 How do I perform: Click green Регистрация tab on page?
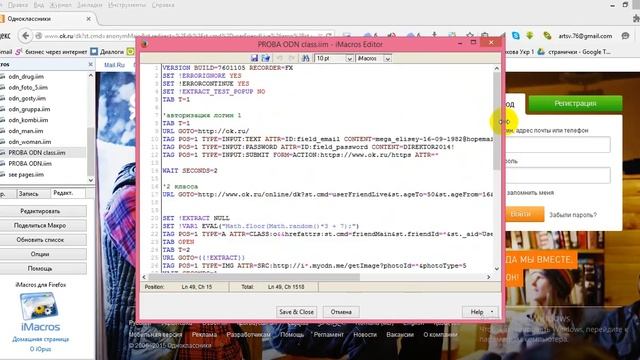click(x=575, y=104)
